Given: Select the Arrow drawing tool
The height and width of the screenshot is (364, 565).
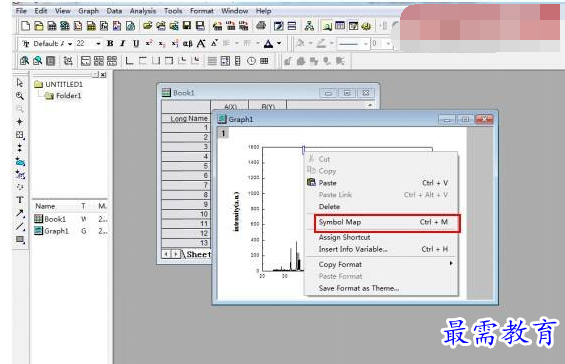Looking at the screenshot, I should (20, 213).
